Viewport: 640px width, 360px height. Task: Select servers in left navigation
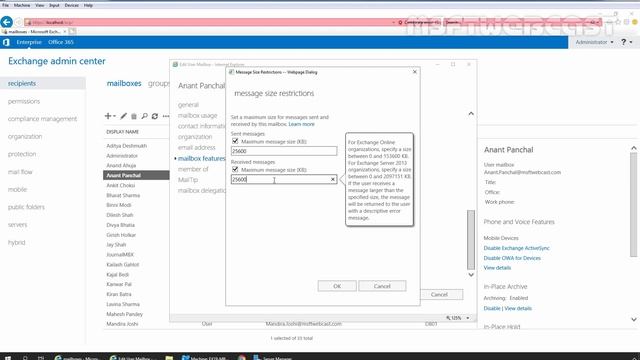pos(18,224)
